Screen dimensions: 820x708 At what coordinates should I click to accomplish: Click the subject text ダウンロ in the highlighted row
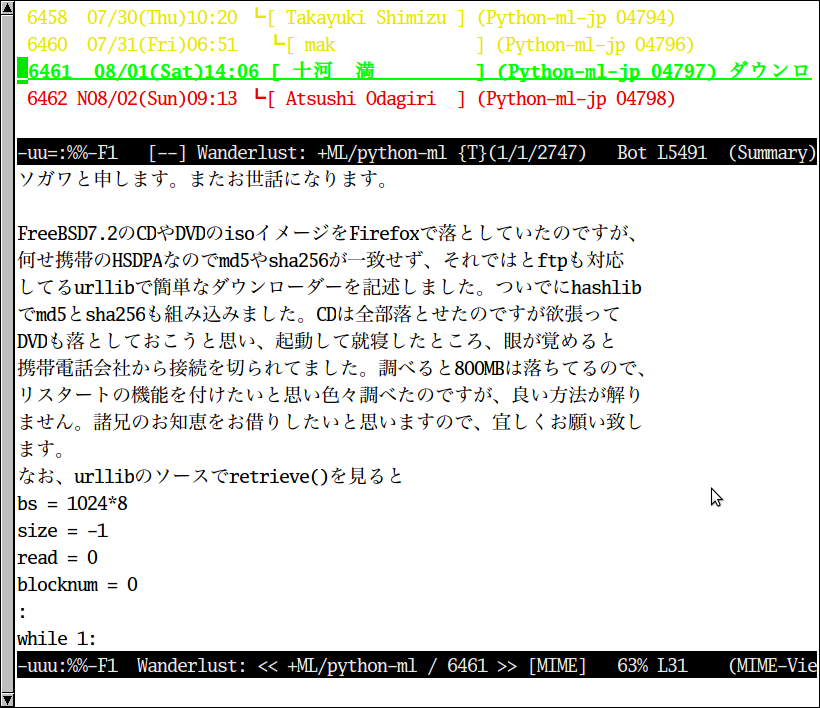coord(769,71)
